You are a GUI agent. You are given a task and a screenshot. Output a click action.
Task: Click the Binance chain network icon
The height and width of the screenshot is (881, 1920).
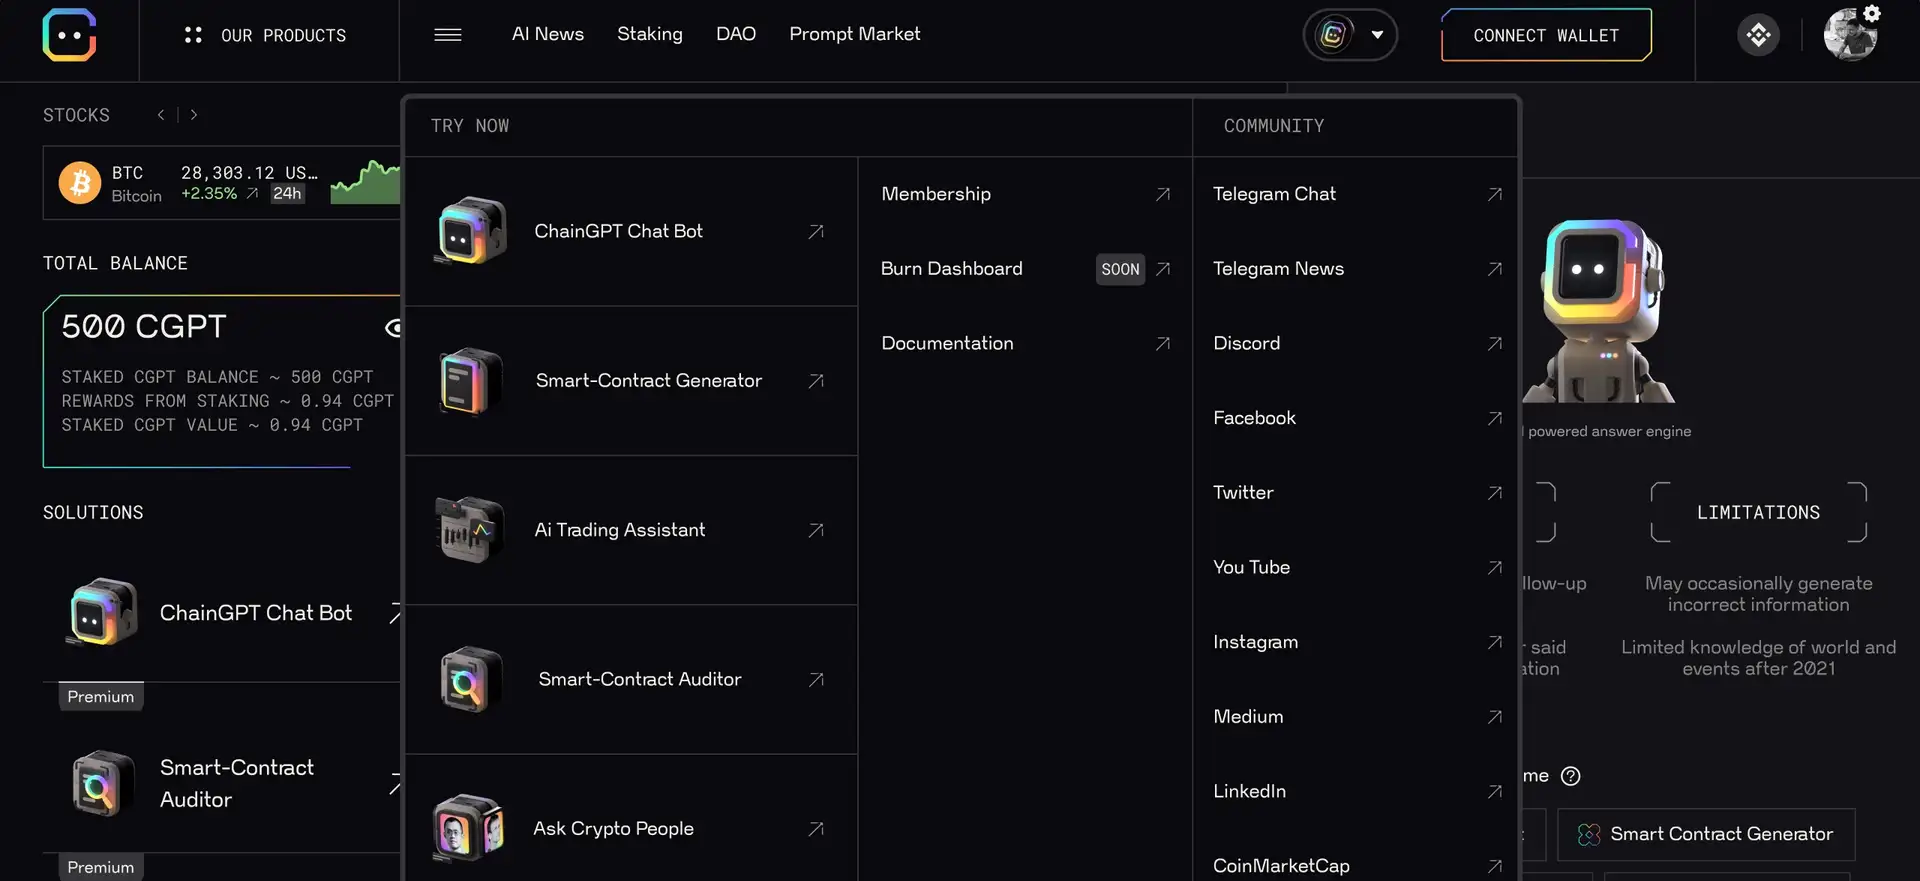[1758, 35]
